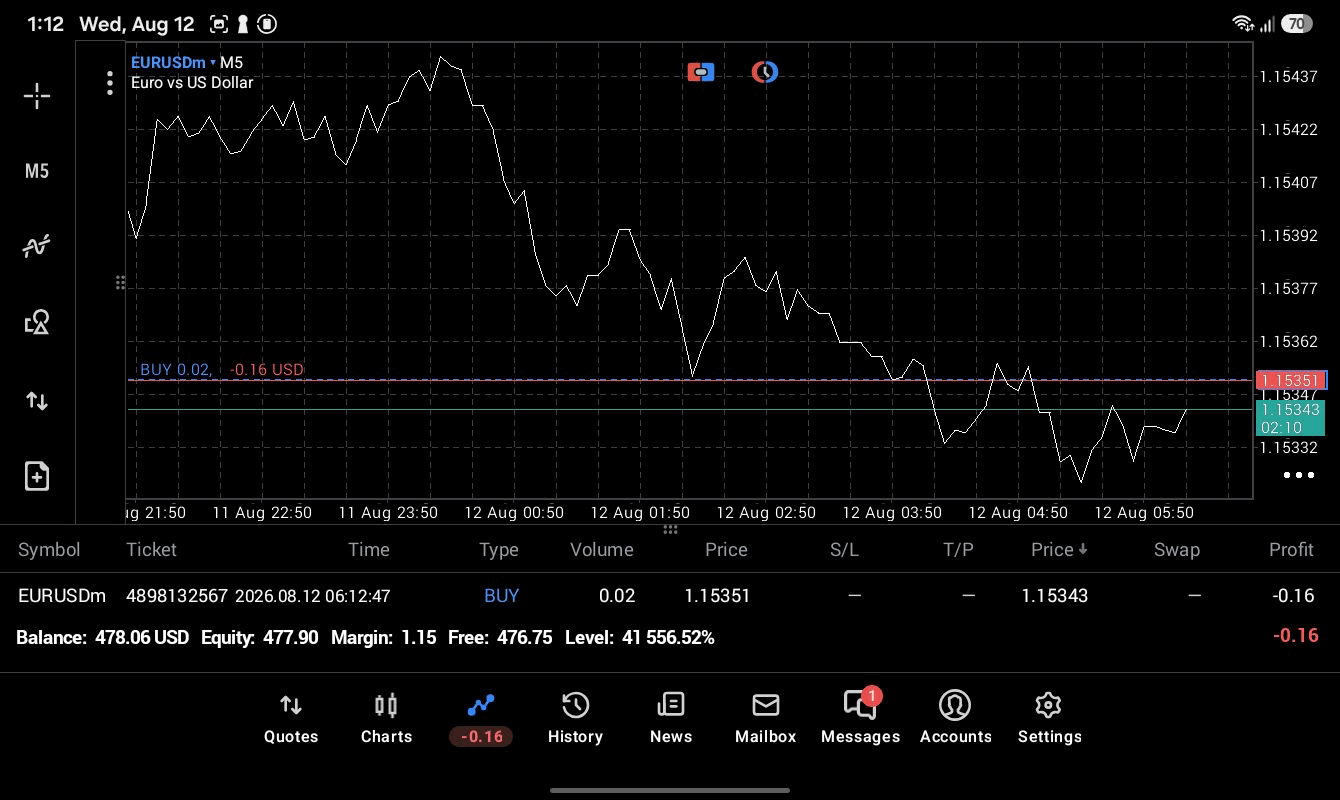The height and width of the screenshot is (800, 1340).
Task: Select the red 1.15351 price label
Action: click(x=1290, y=380)
